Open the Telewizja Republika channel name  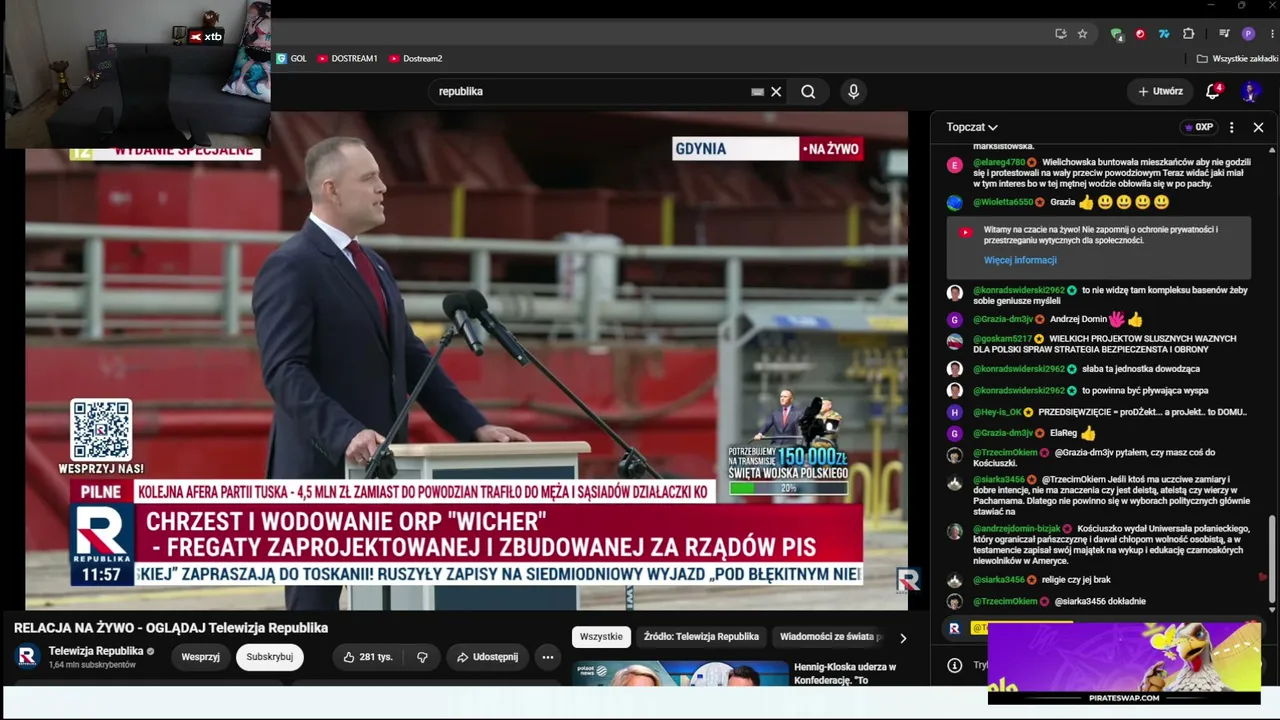coord(96,651)
